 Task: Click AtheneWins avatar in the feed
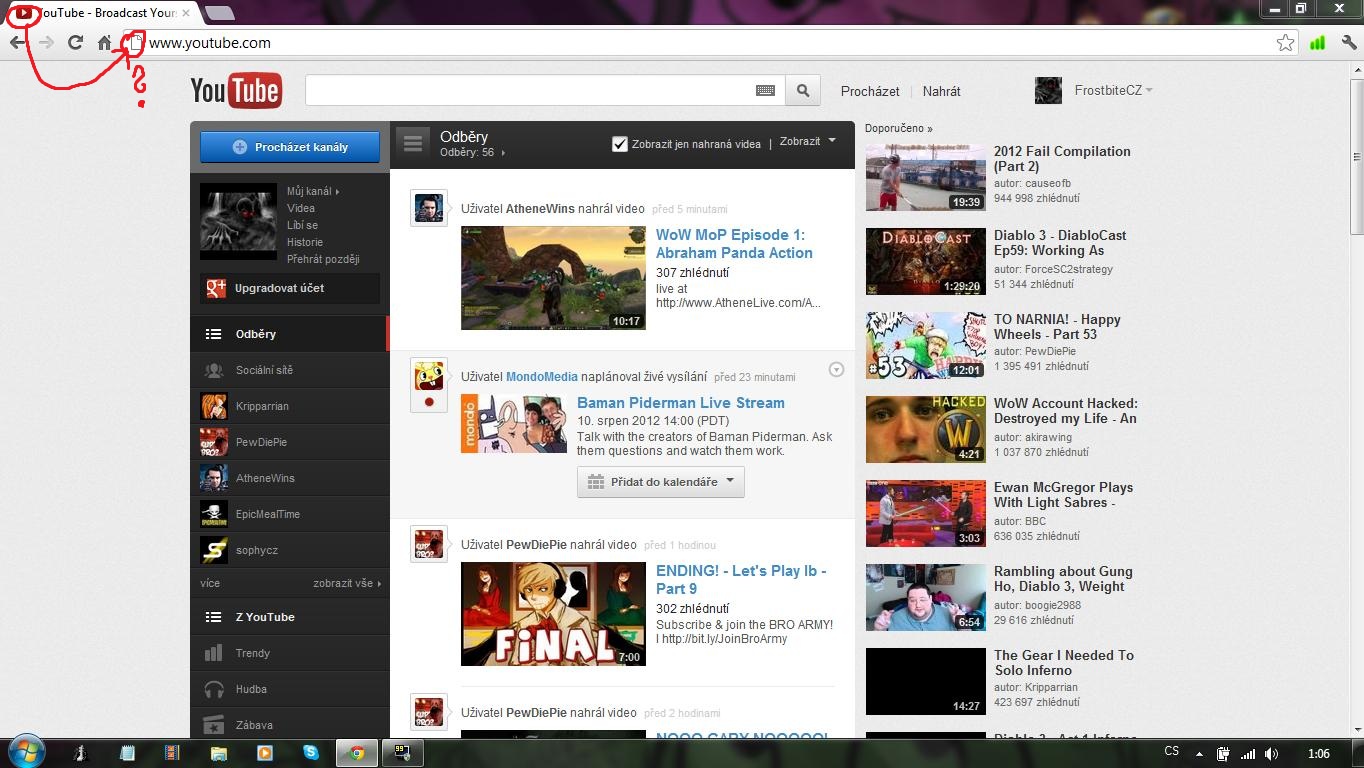pos(429,208)
